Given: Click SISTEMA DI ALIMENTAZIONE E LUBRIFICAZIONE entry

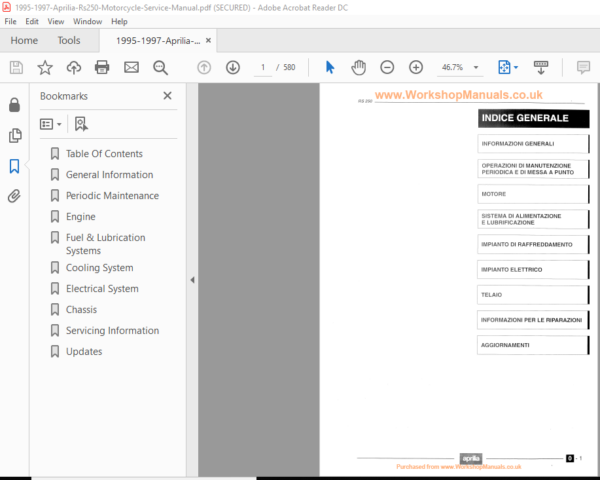Looking at the screenshot, I should [x=533, y=219].
